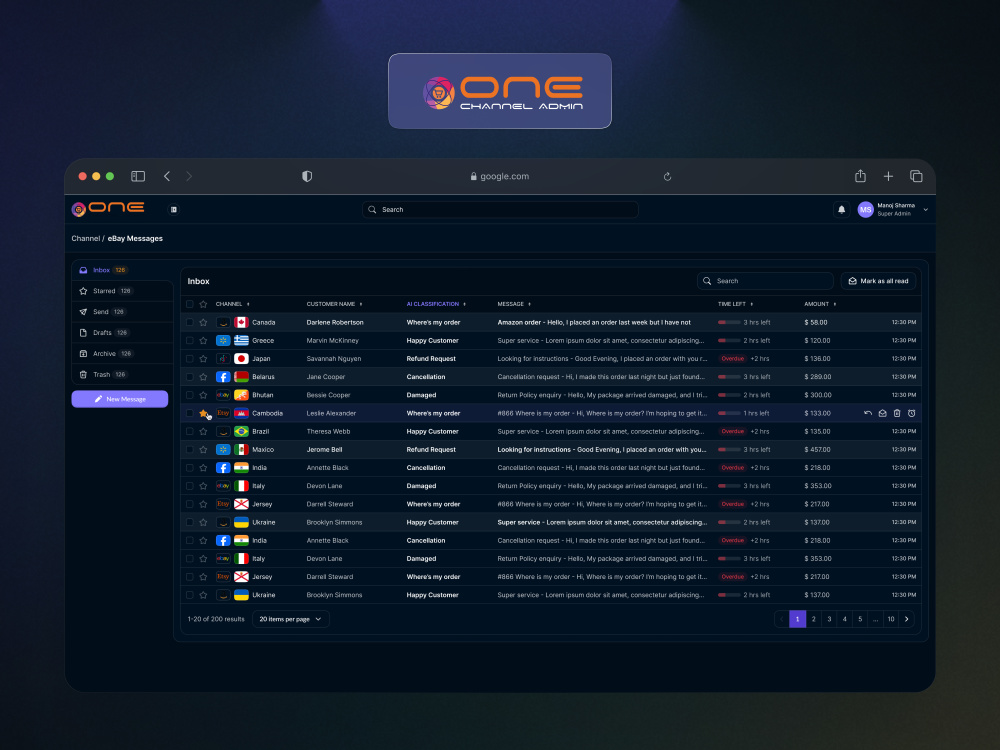Check the Brazil row checkbox
Viewport: 1000px width, 750px height.
(x=189, y=431)
